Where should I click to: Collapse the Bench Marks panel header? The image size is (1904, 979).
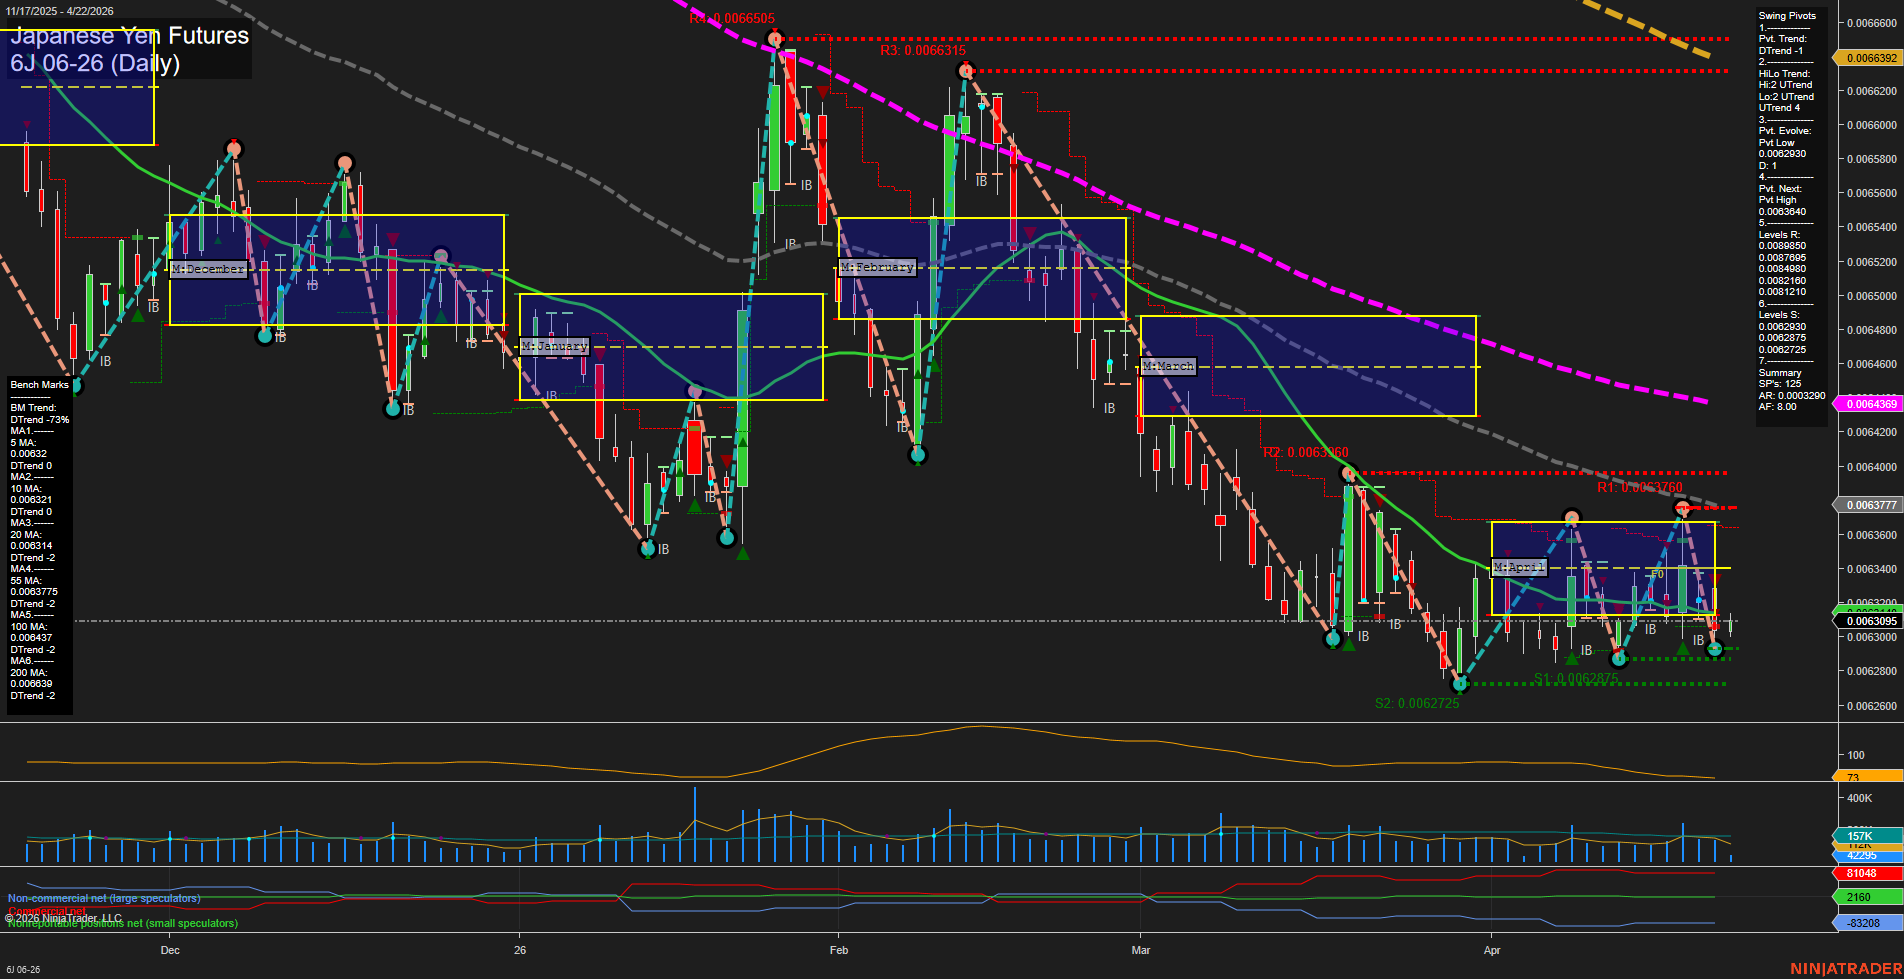coord(38,384)
